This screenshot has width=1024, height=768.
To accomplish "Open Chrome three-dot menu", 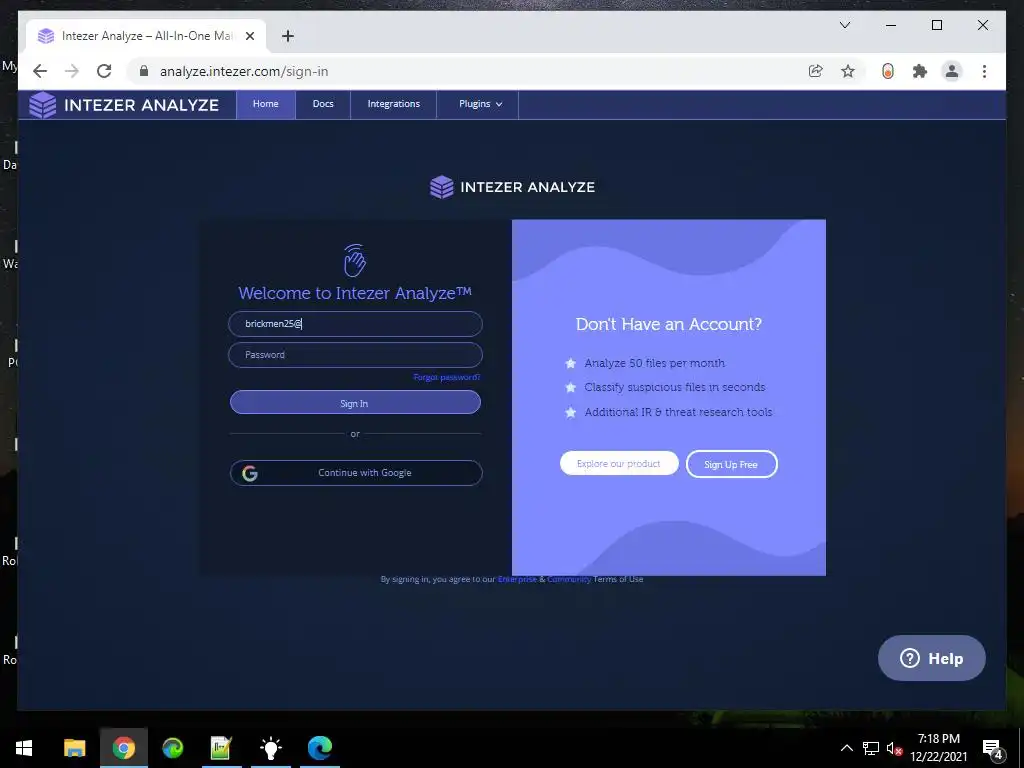I will click(984, 71).
